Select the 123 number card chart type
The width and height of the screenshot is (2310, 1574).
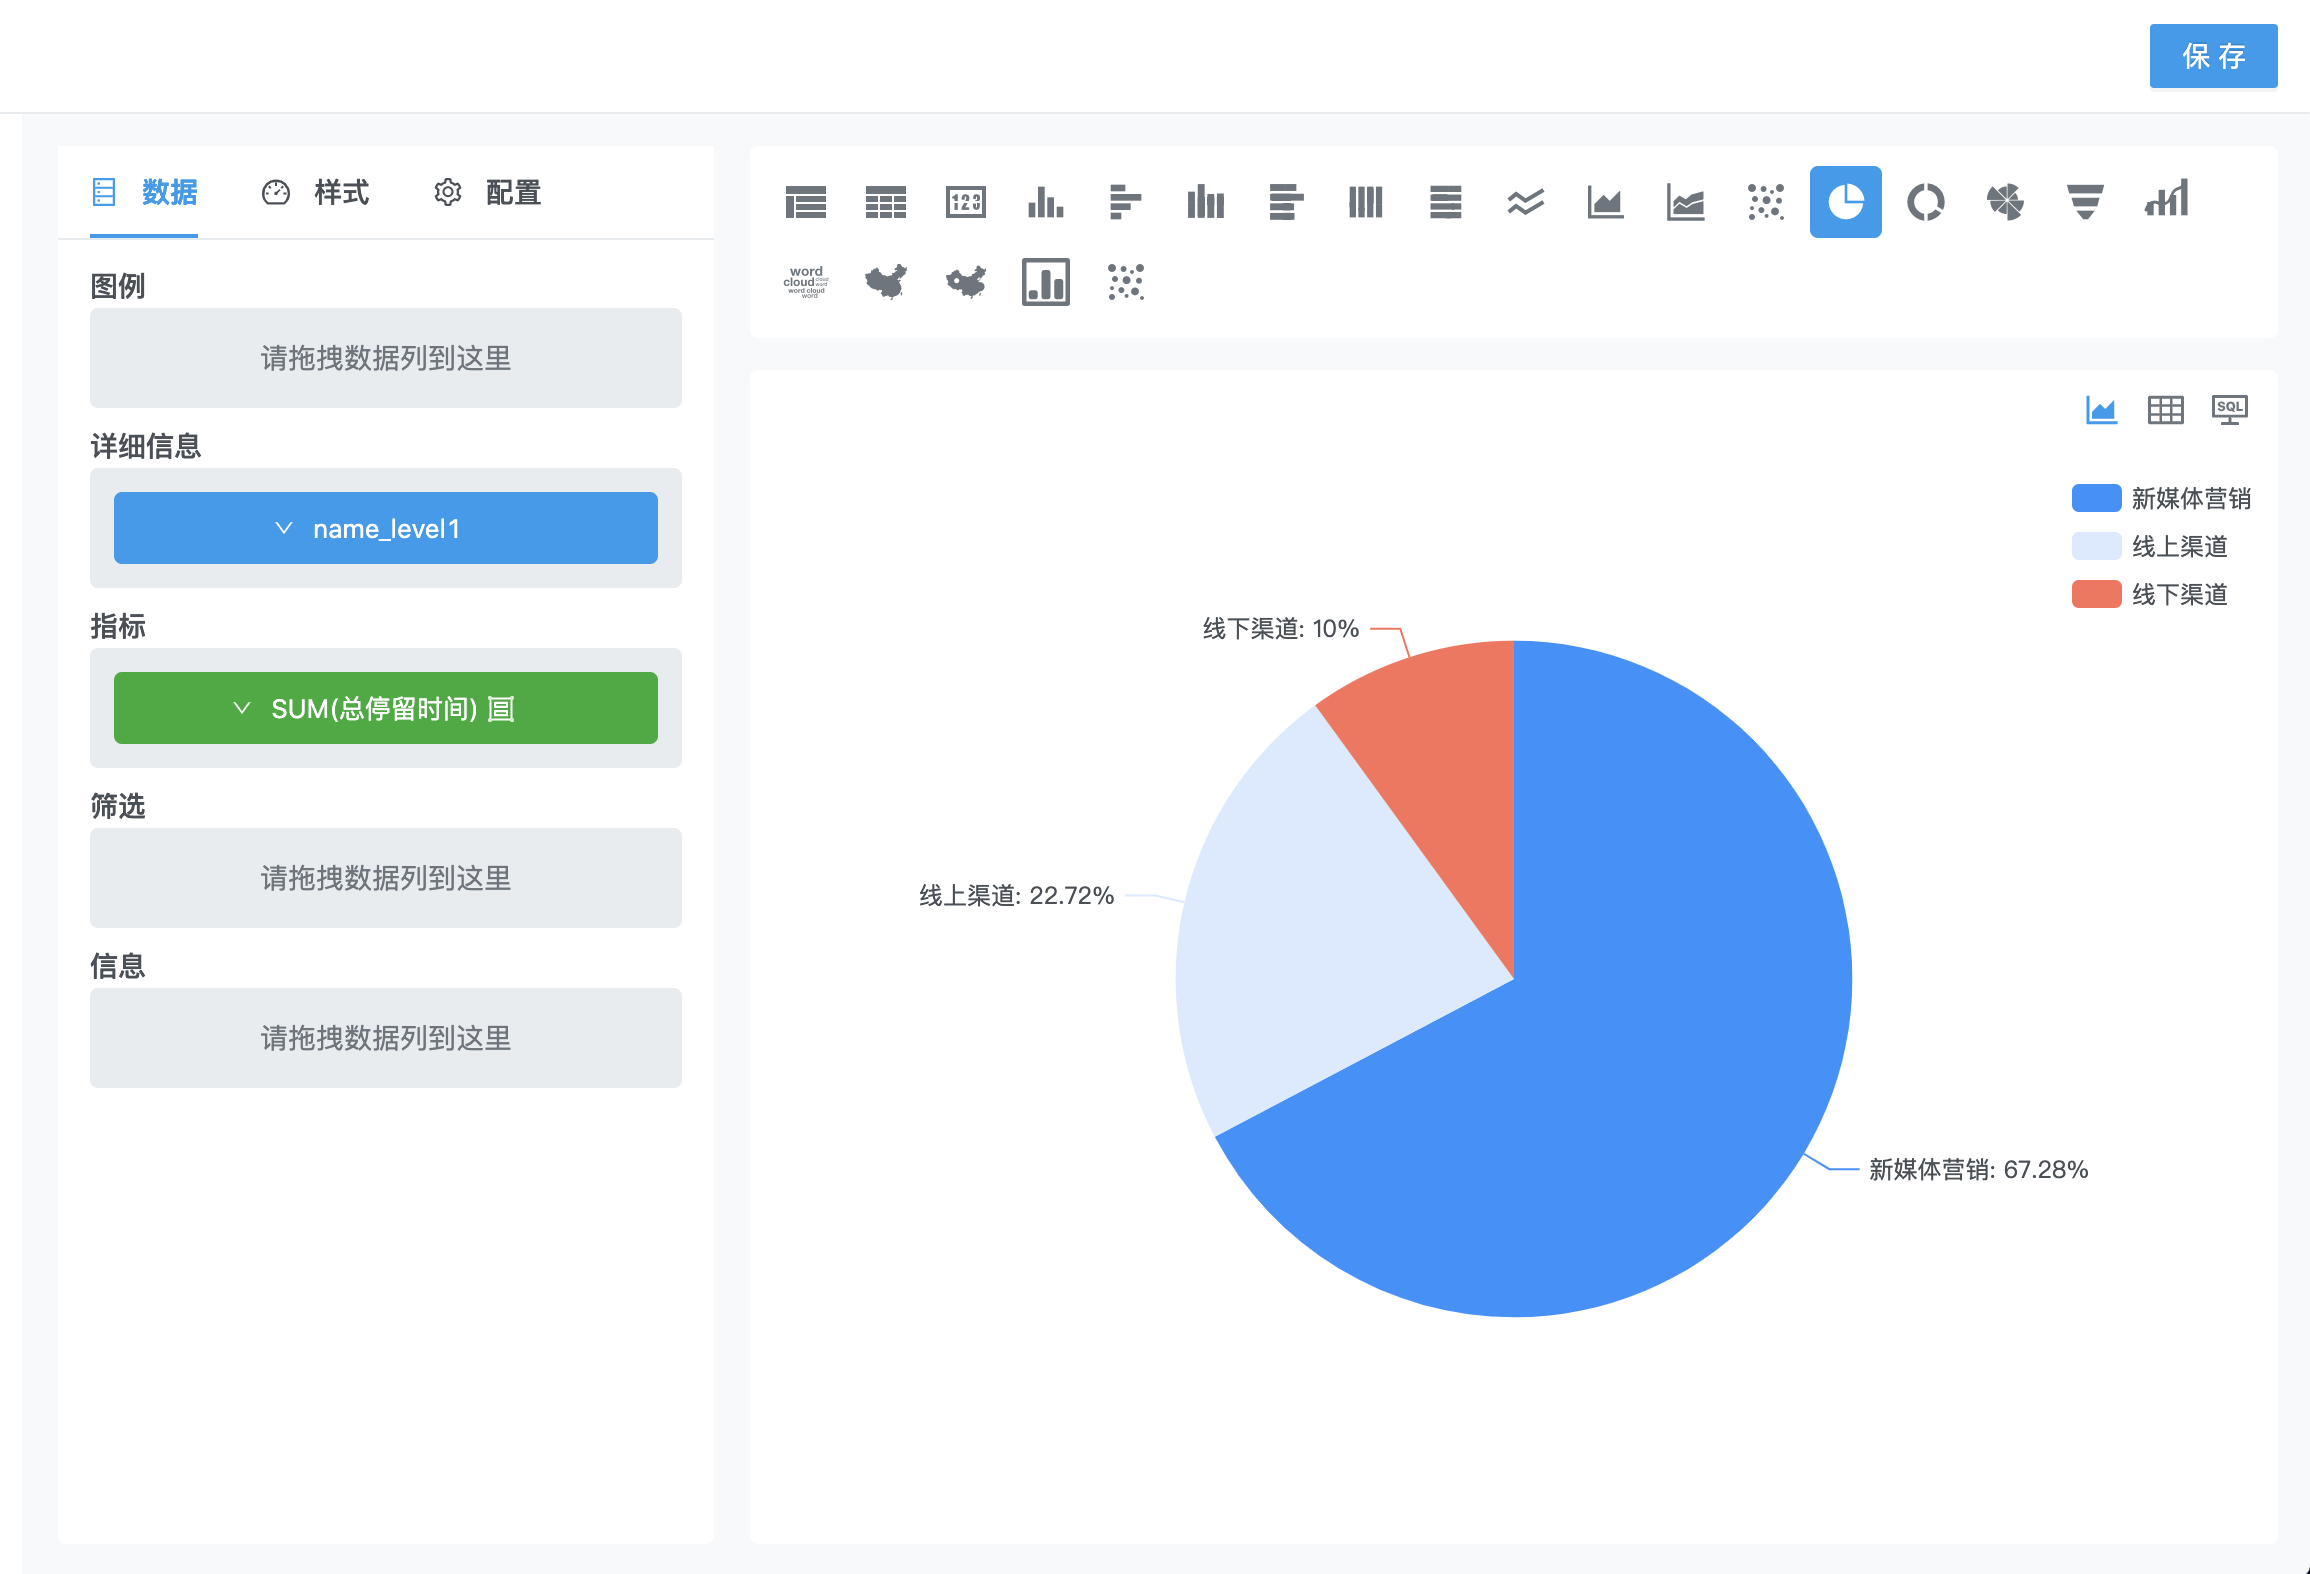coord(965,202)
